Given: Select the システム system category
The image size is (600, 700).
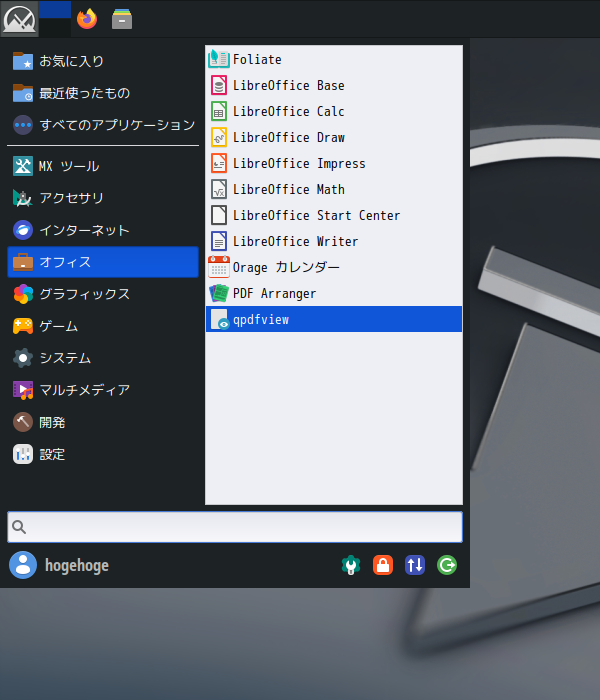Looking at the screenshot, I should pos(103,358).
